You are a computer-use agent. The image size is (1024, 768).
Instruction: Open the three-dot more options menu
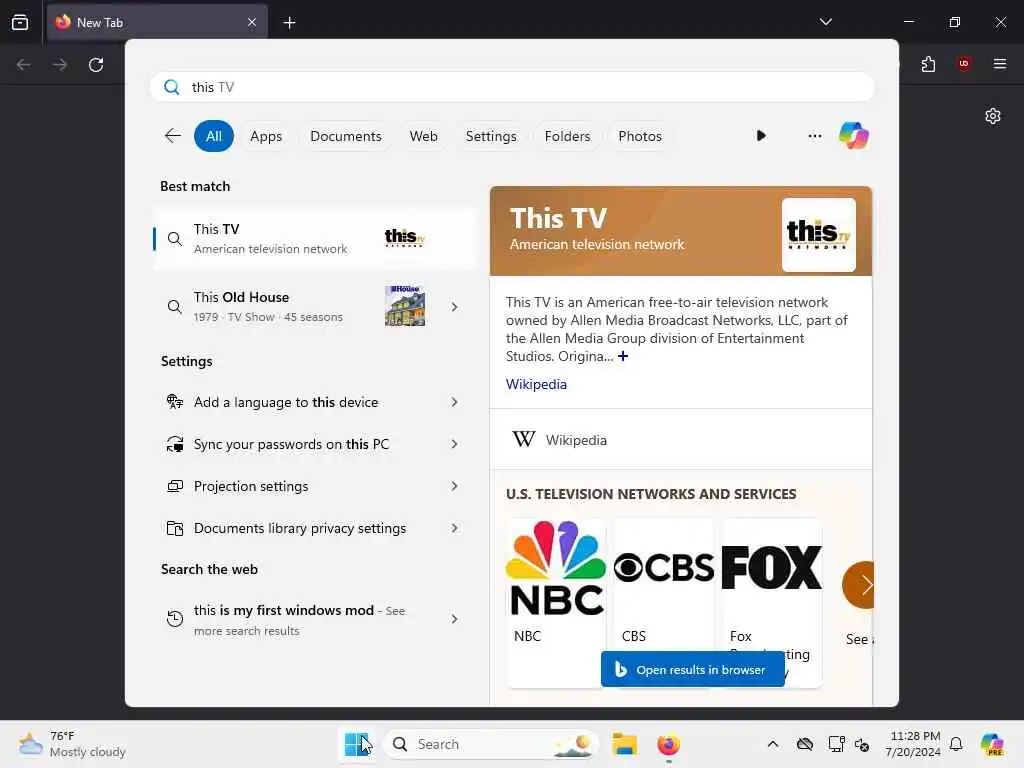814,136
